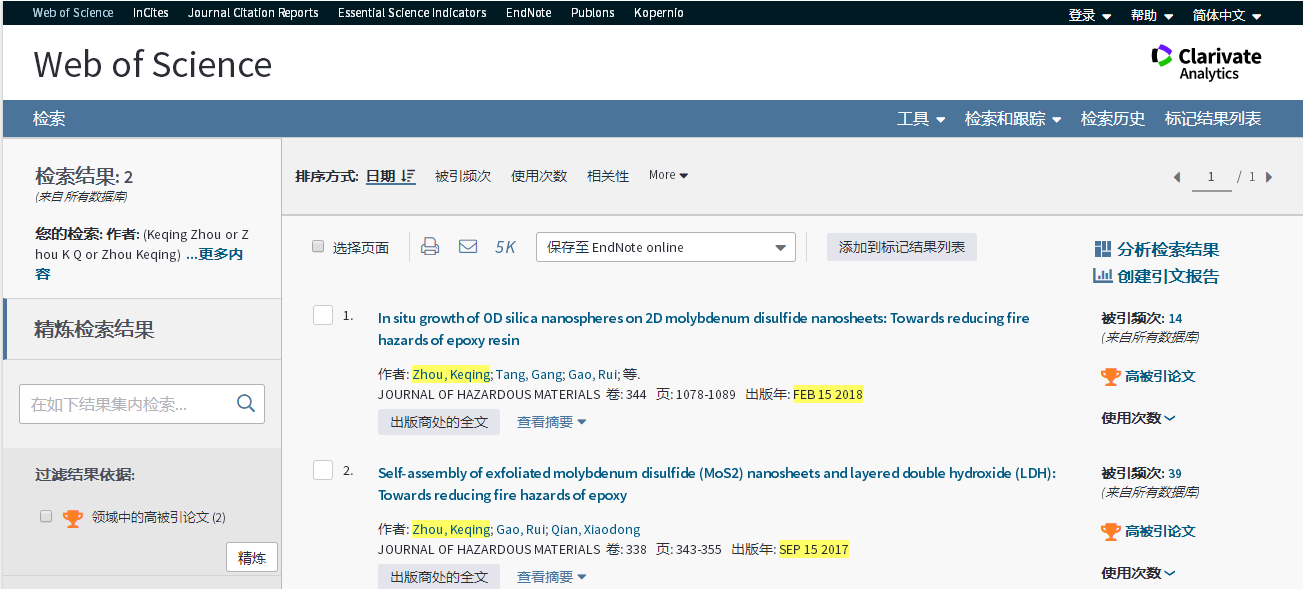Go to previous results page arrow
Screen dimensions: 1303x589
click(1177, 177)
